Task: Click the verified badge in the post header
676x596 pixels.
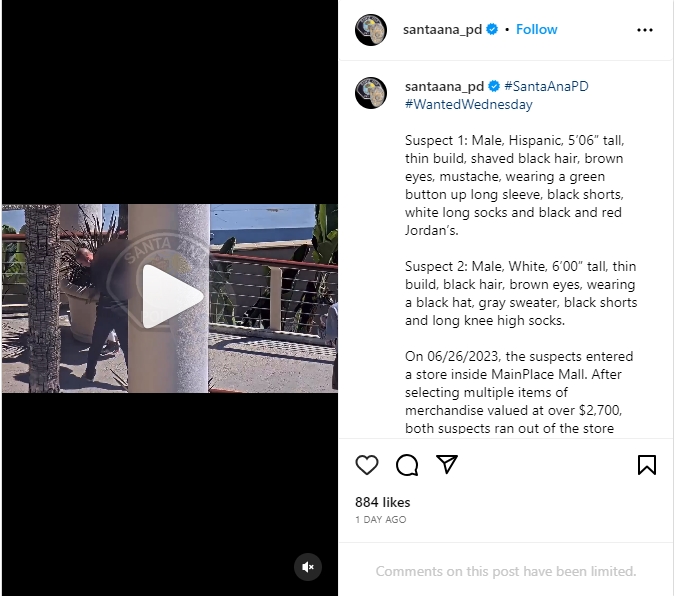Action: click(x=492, y=29)
